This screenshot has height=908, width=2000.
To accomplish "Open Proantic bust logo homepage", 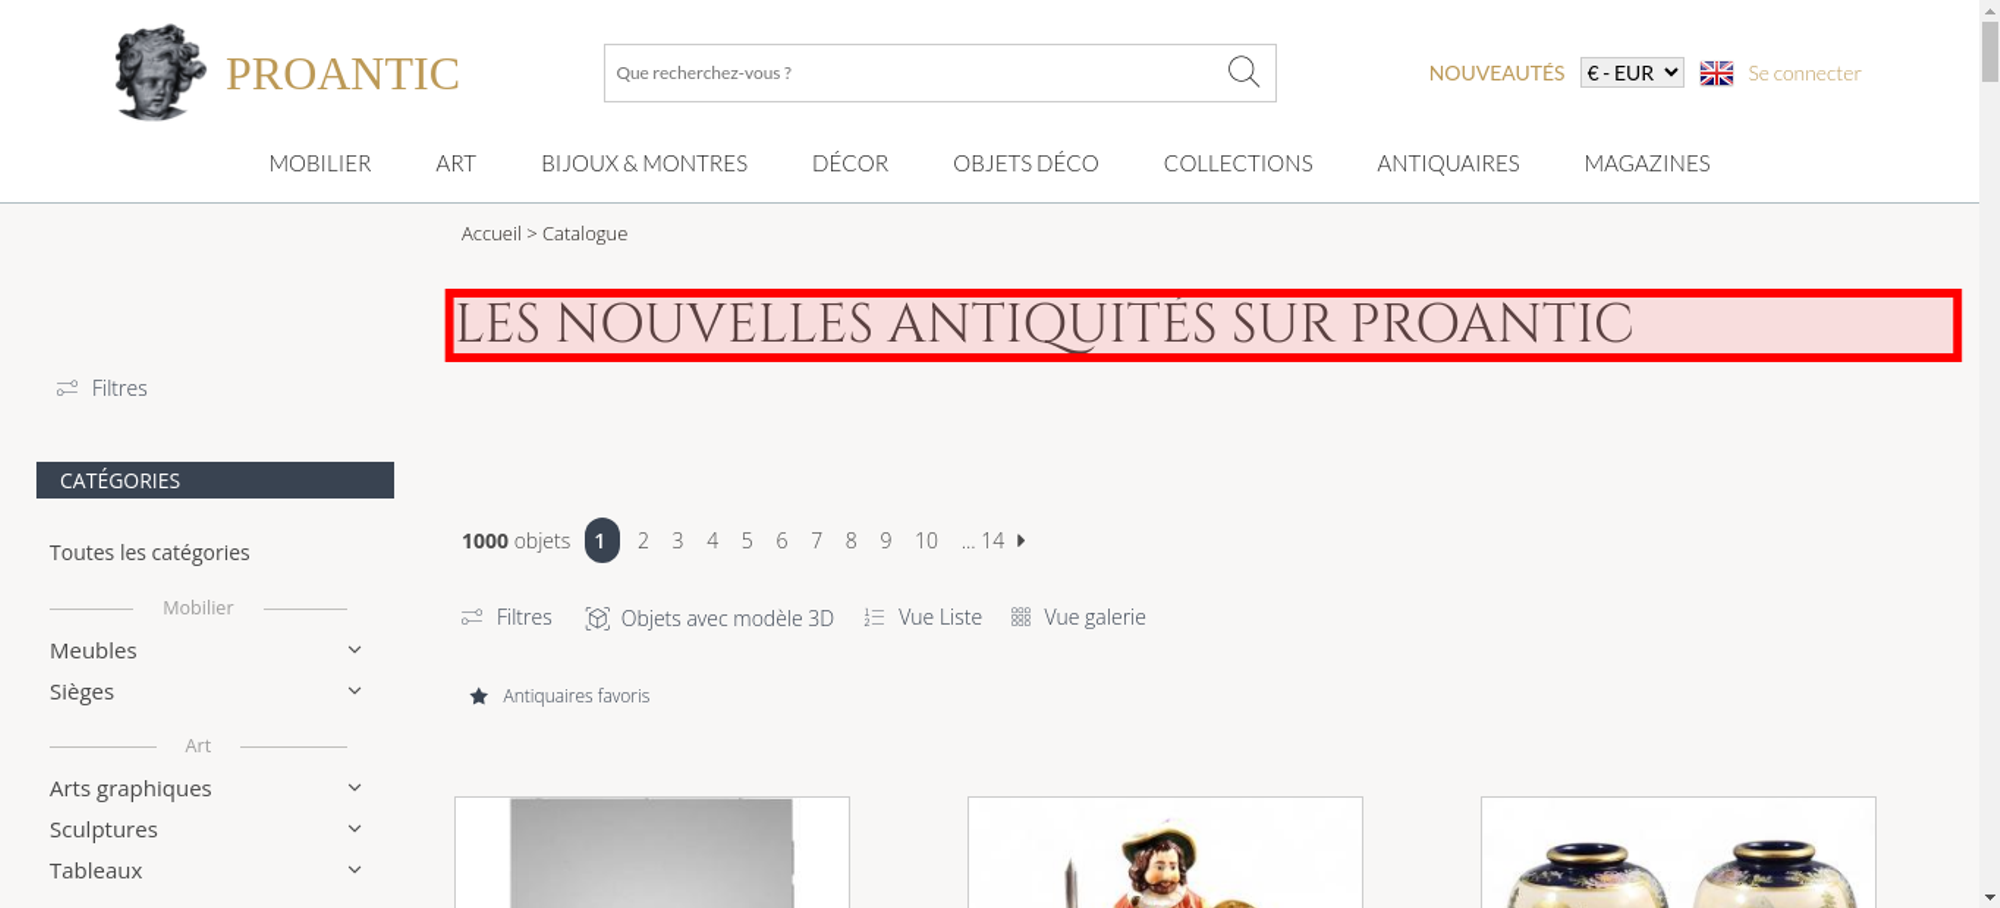I will click(160, 72).
